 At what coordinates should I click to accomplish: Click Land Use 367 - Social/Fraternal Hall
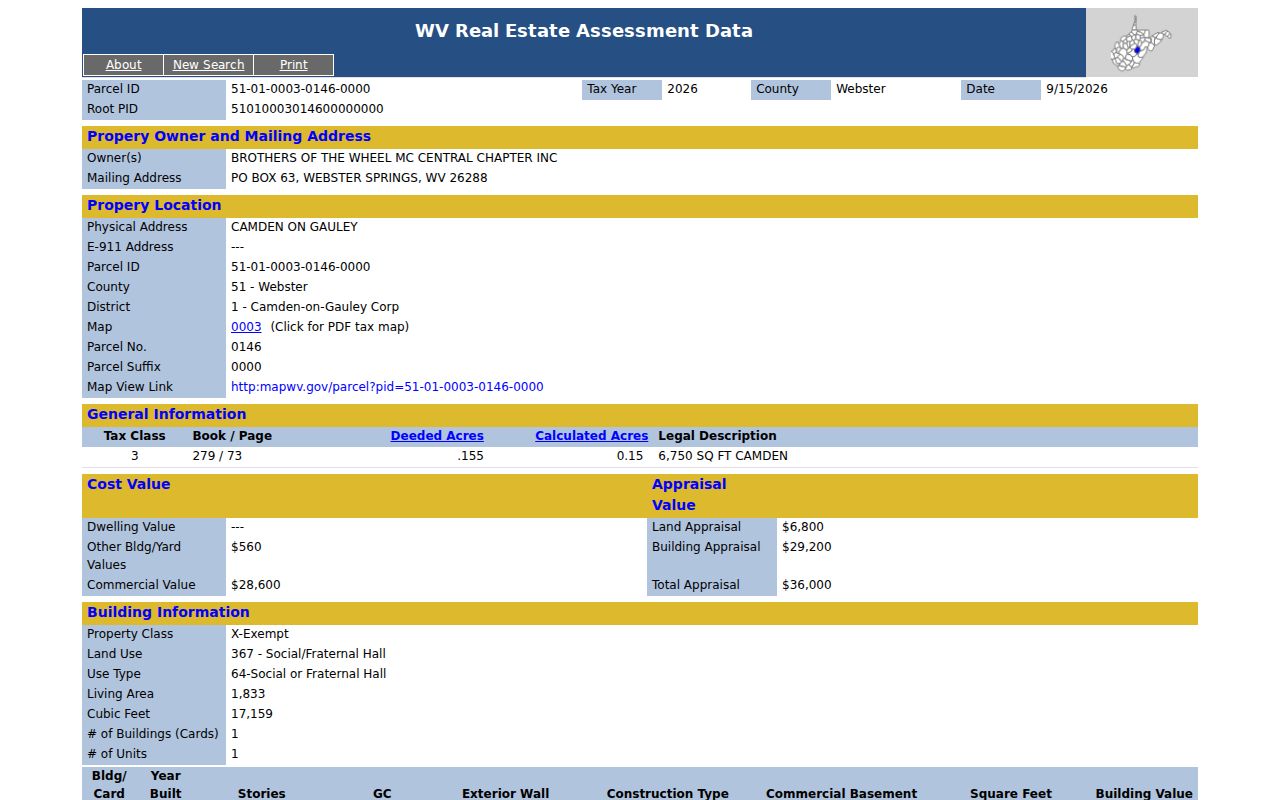coord(308,654)
